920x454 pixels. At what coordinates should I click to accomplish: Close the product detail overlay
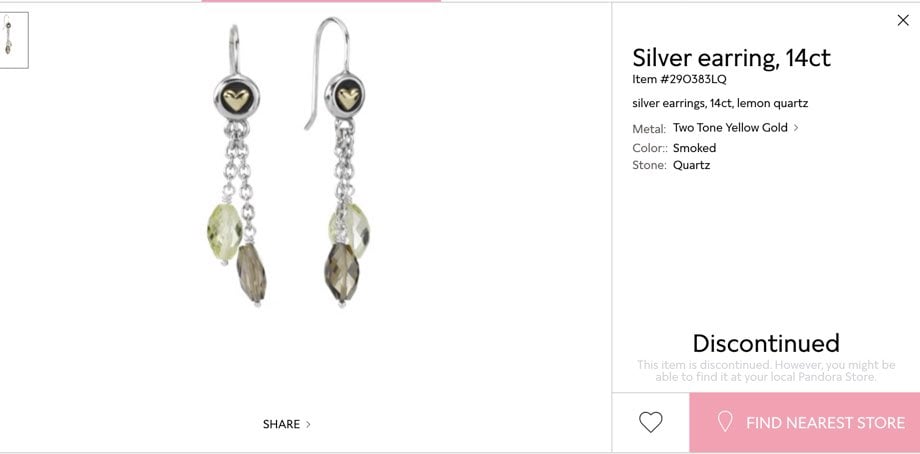click(902, 21)
